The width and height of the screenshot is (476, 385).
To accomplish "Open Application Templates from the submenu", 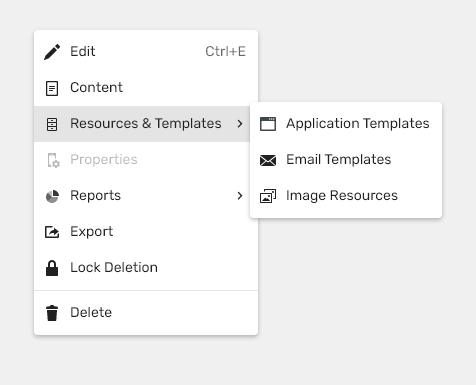I will tap(346, 124).
